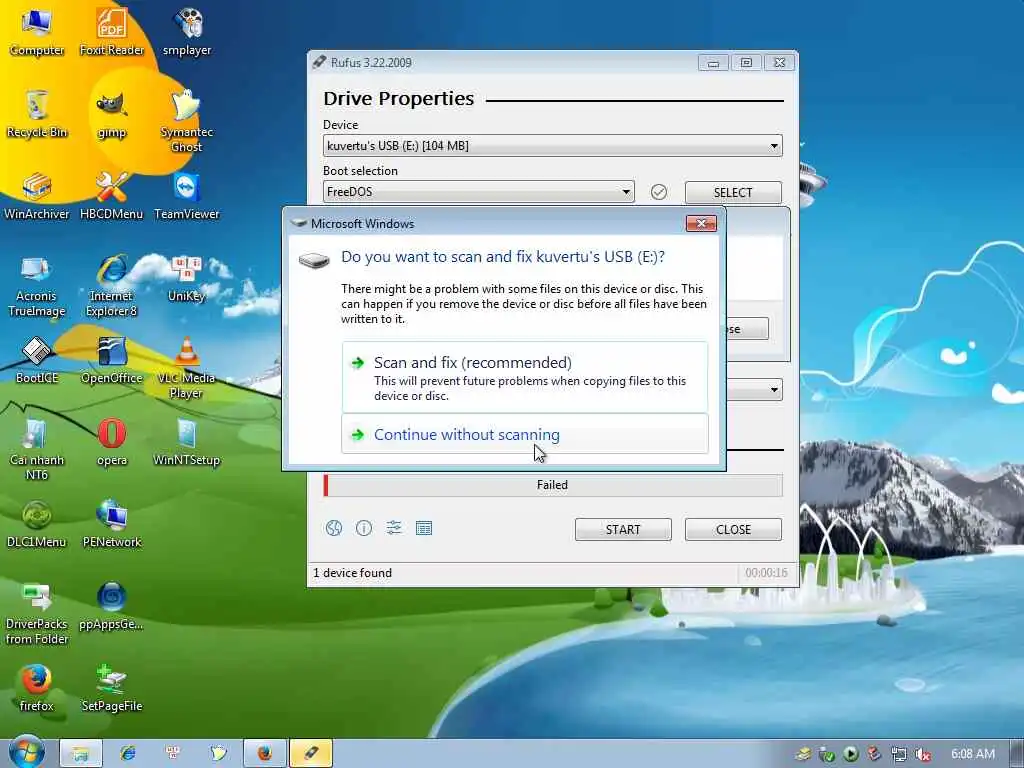Click the Internet Explorer taskbar icon
1024x768 pixels.
128,753
